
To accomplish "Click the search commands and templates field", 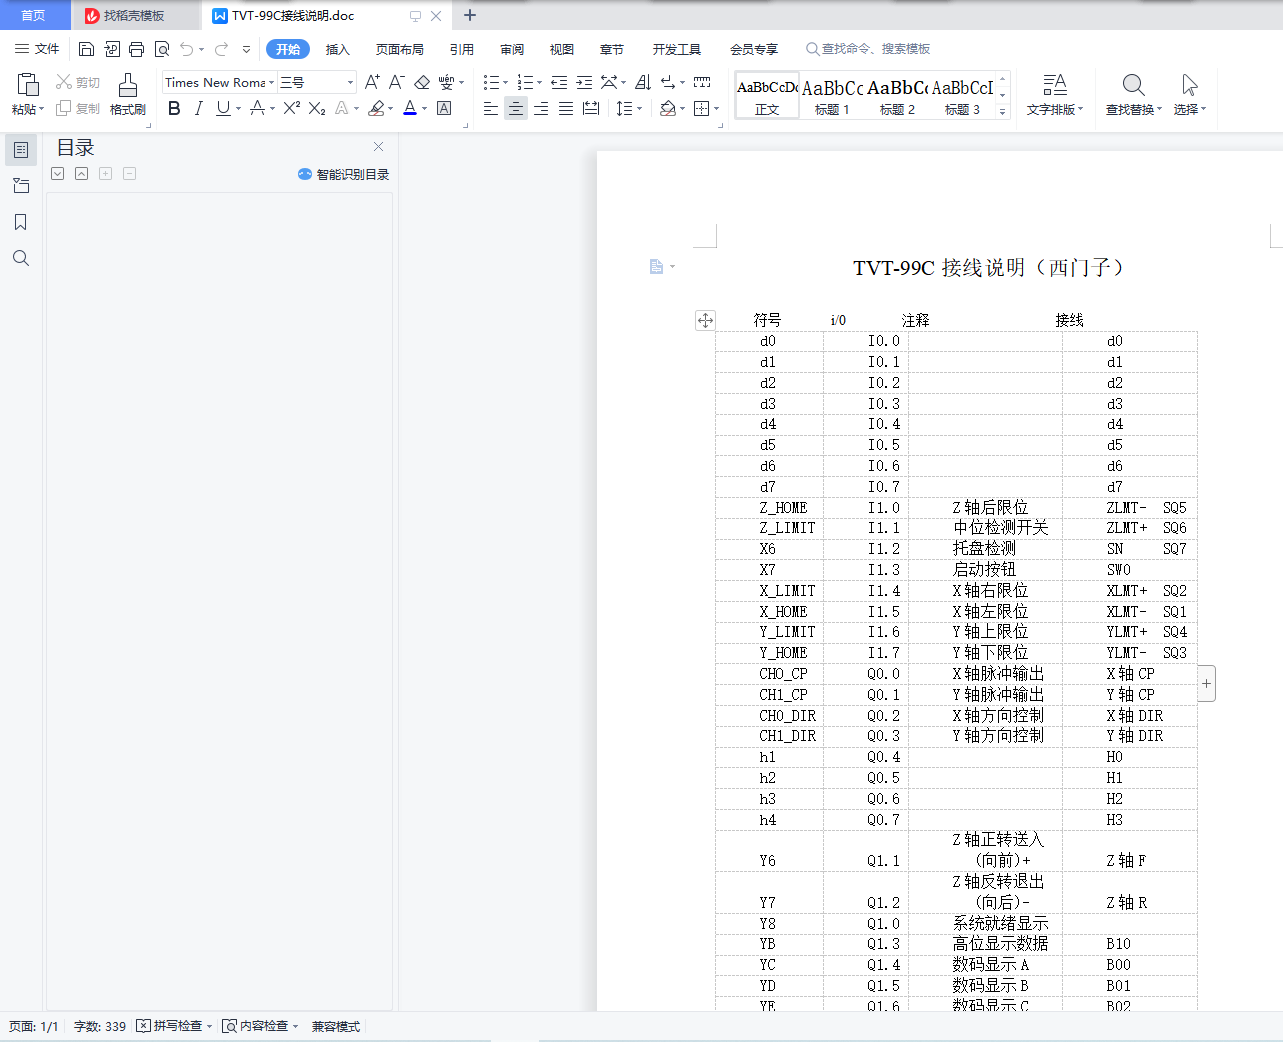I will click(868, 49).
